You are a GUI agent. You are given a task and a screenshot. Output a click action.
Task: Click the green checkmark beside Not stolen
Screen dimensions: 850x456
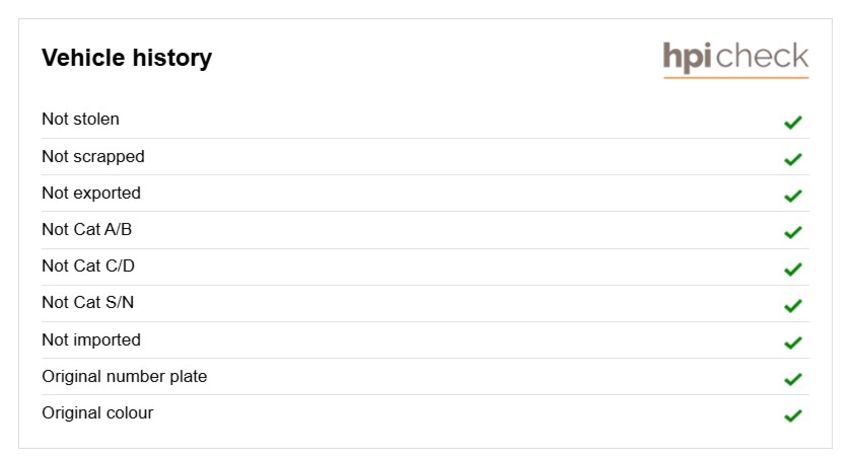click(x=793, y=123)
